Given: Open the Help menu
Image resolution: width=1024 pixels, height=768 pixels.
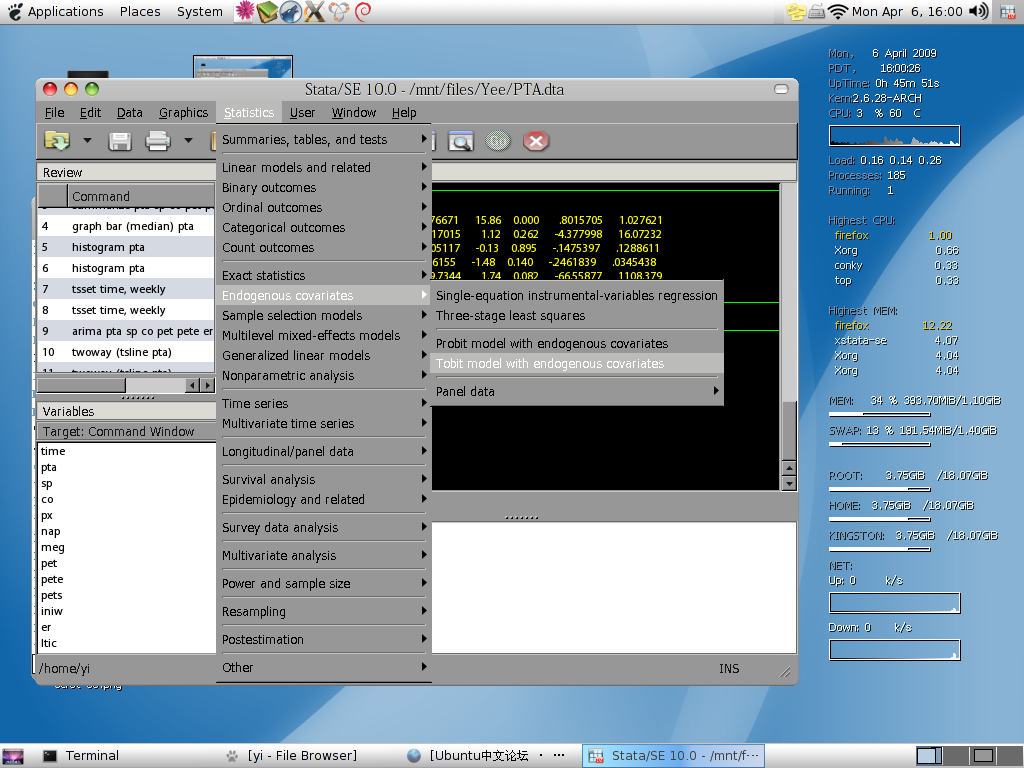Looking at the screenshot, I should pyautogui.click(x=404, y=112).
